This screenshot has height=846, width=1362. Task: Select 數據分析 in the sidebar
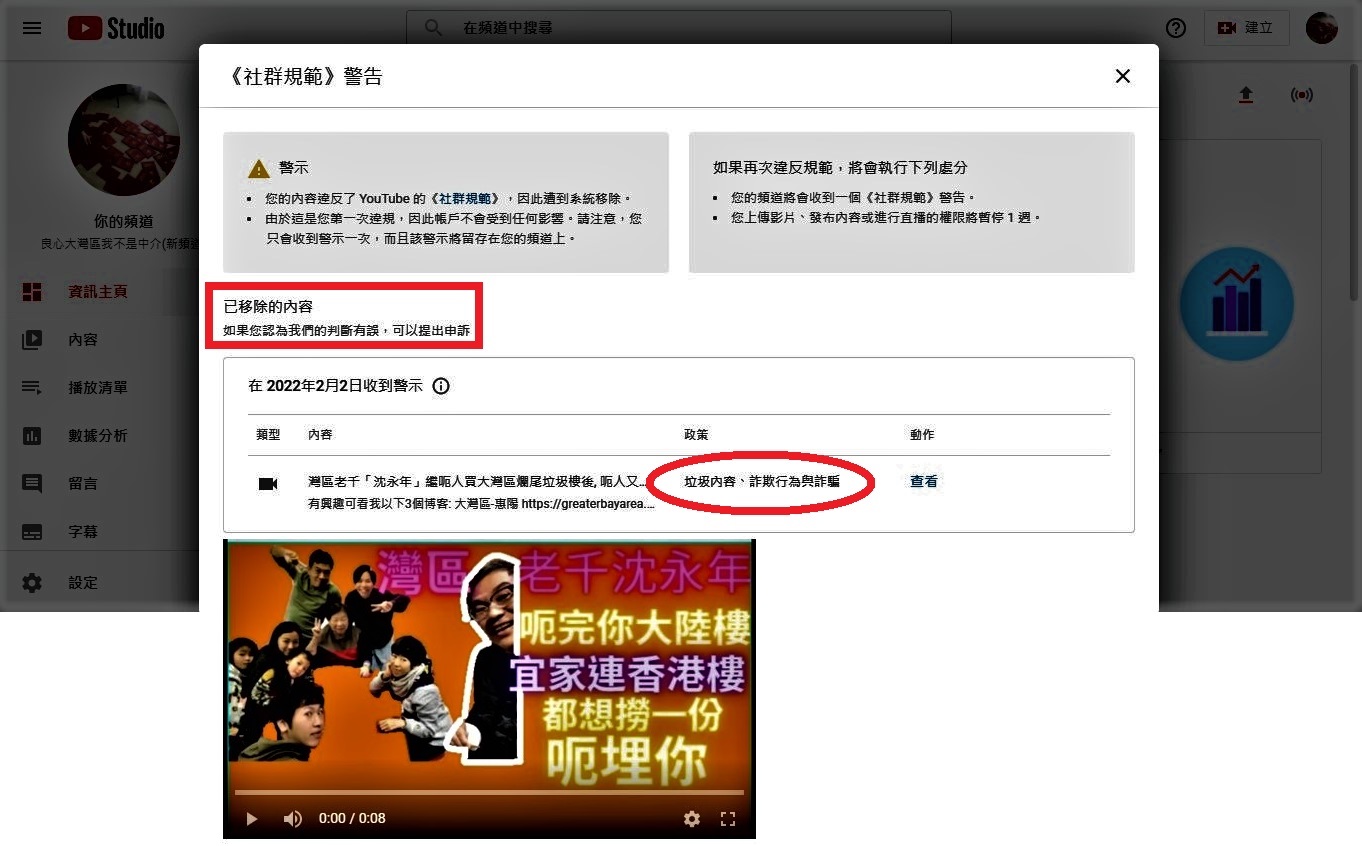tap(100, 436)
